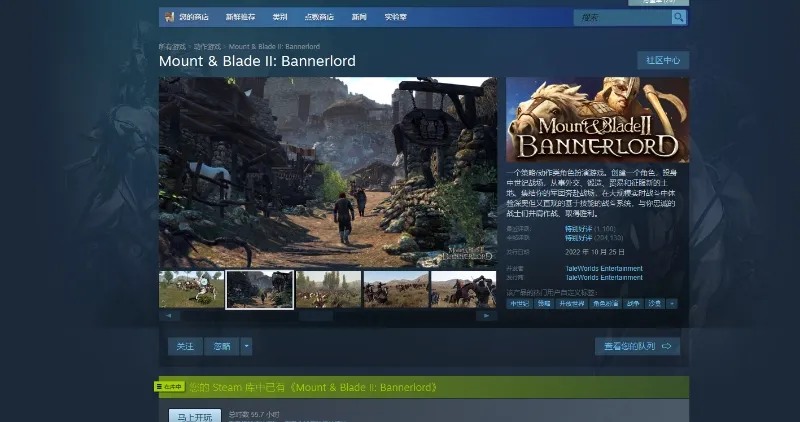
Task: Select the first screenshot thumbnail
Action: (x=191, y=289)
